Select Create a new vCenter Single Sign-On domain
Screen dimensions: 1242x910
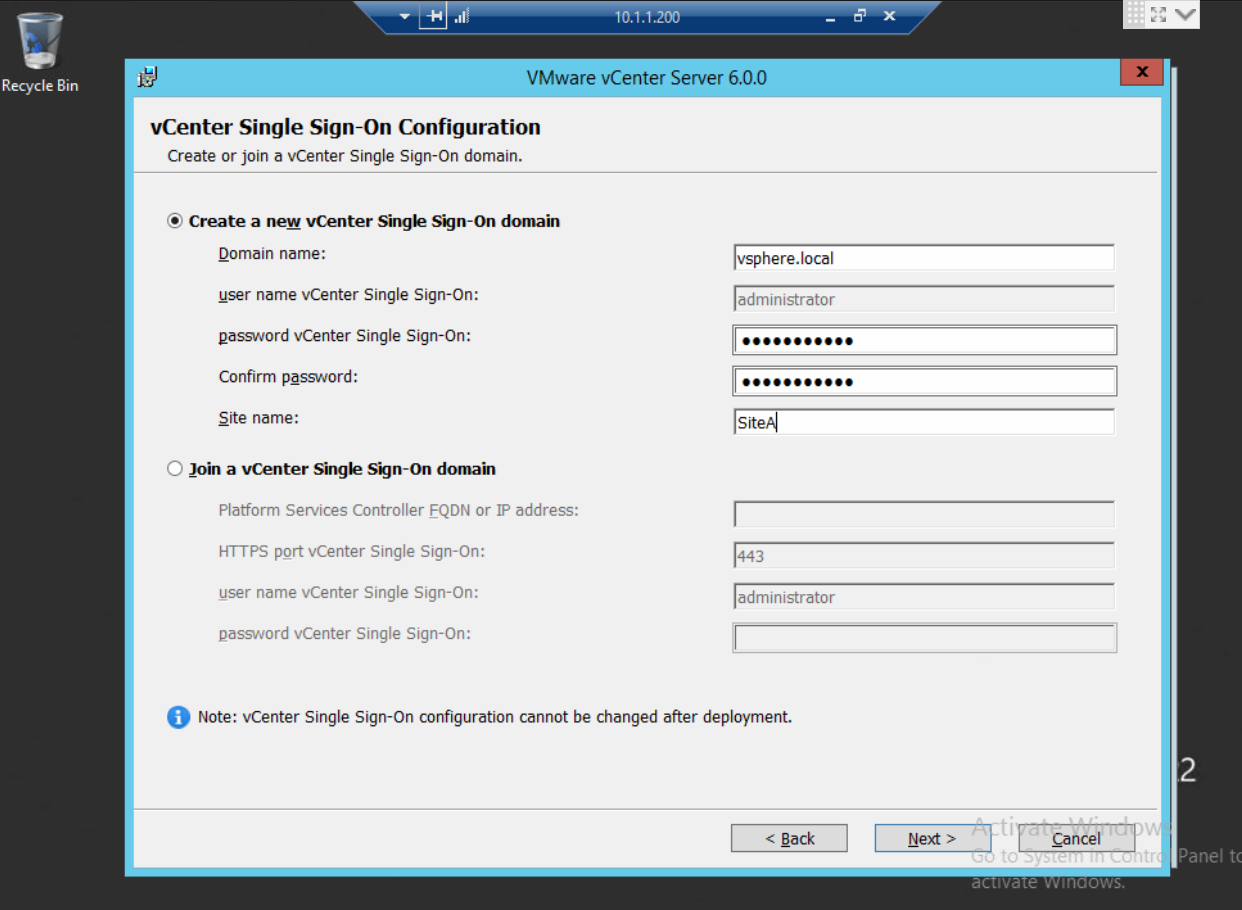coord(175,221)
